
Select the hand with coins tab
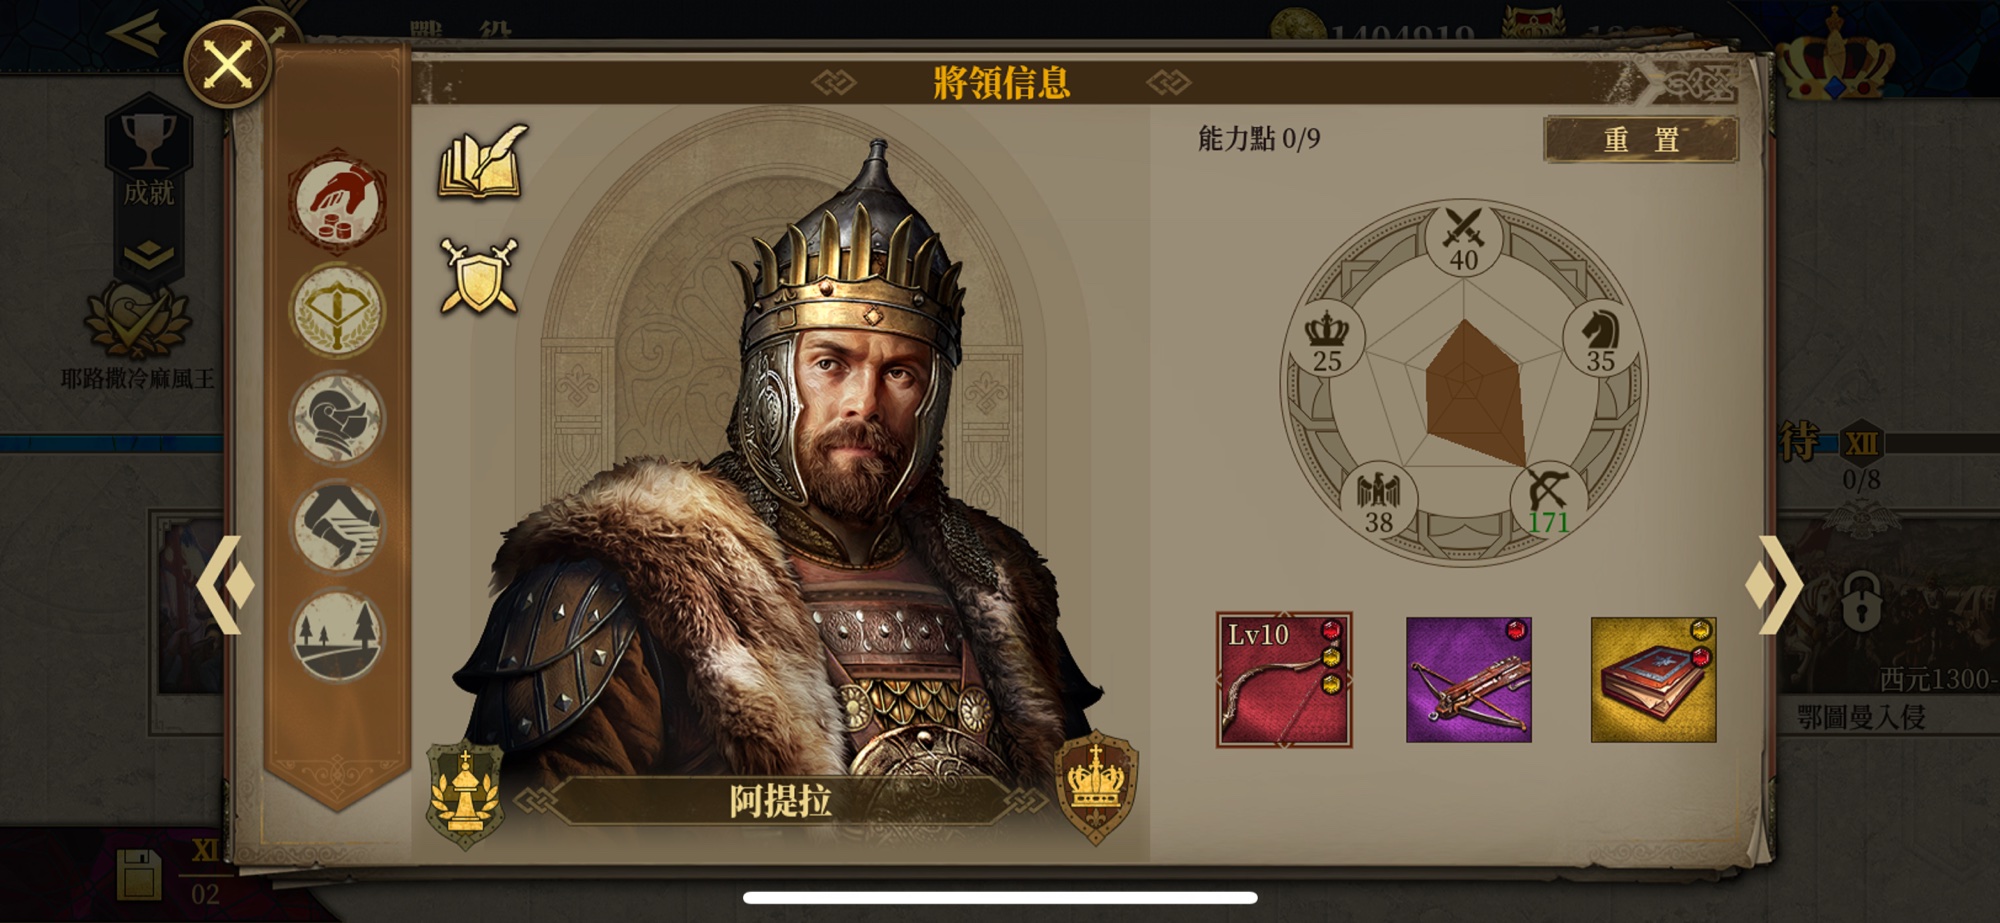pyautogui.click(x=338, y=203)
